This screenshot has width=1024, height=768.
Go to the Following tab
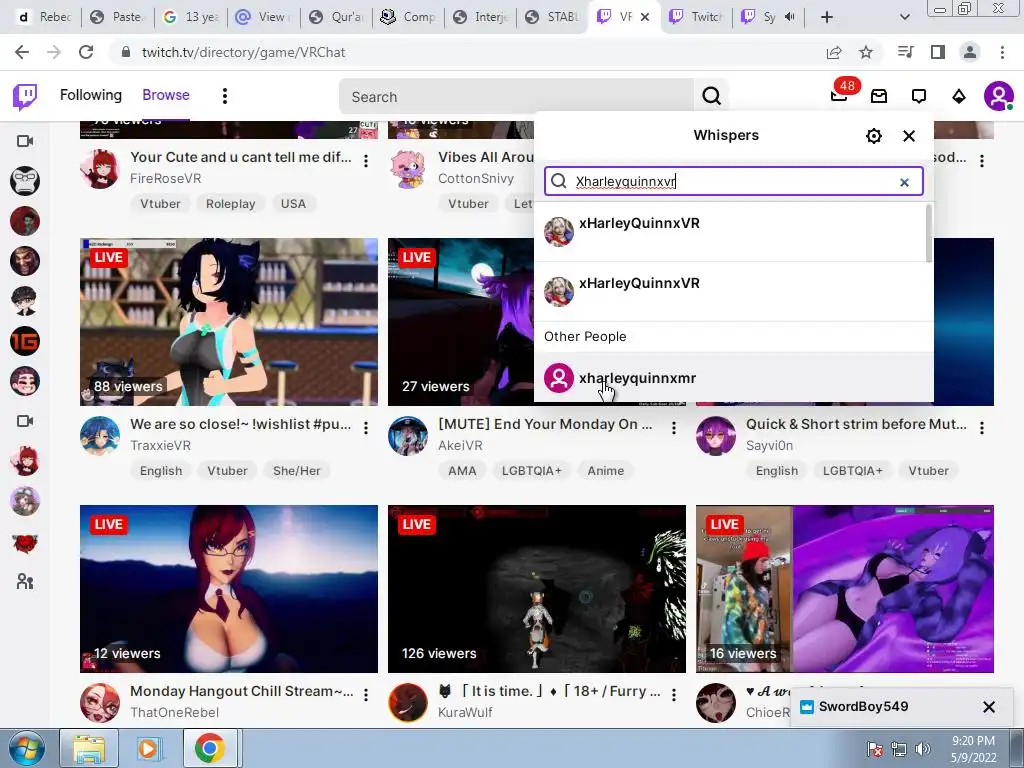[x=91, y=95]
